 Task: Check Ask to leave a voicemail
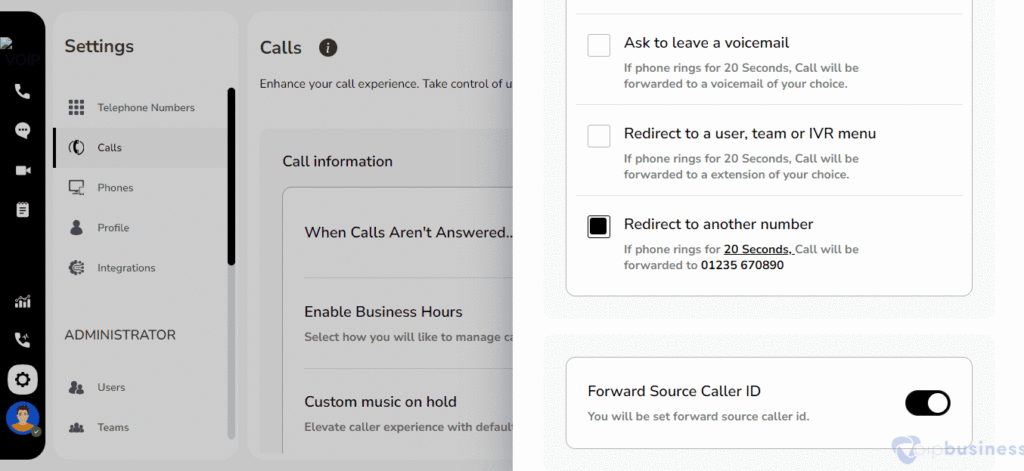click(x=599, y=46)
